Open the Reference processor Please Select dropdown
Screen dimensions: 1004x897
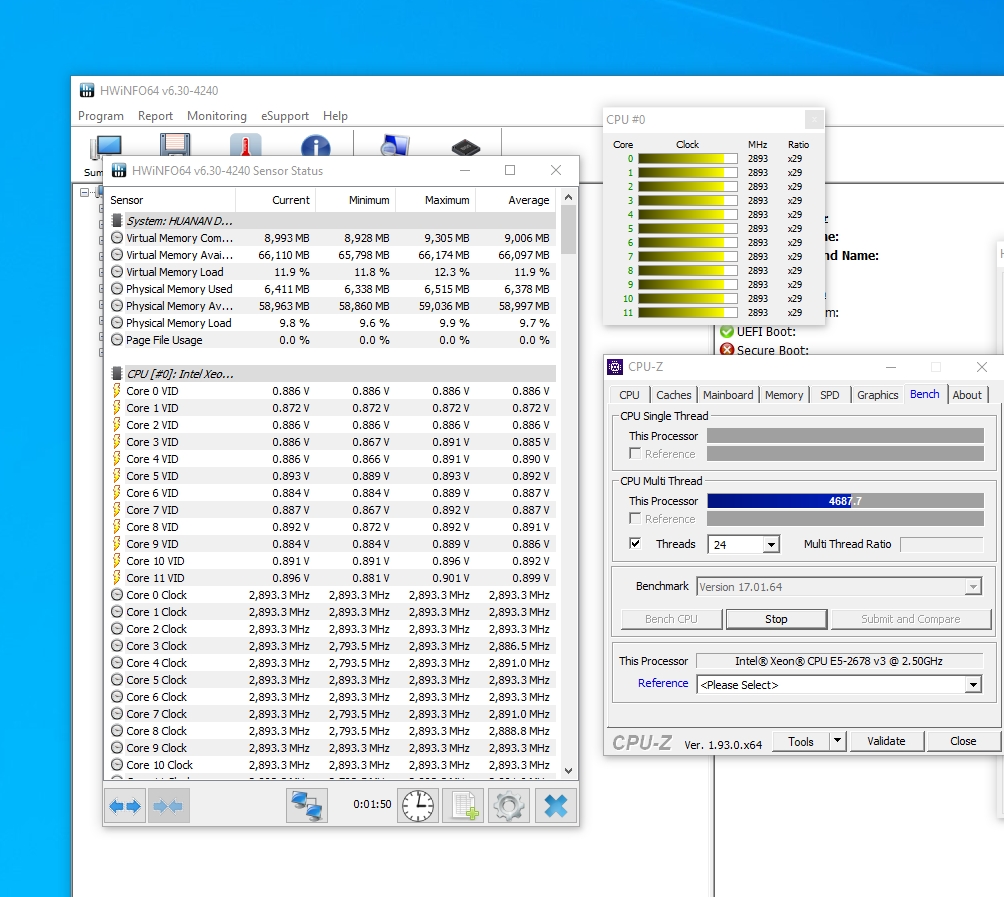pyautogui.click(x=972, y=685)
